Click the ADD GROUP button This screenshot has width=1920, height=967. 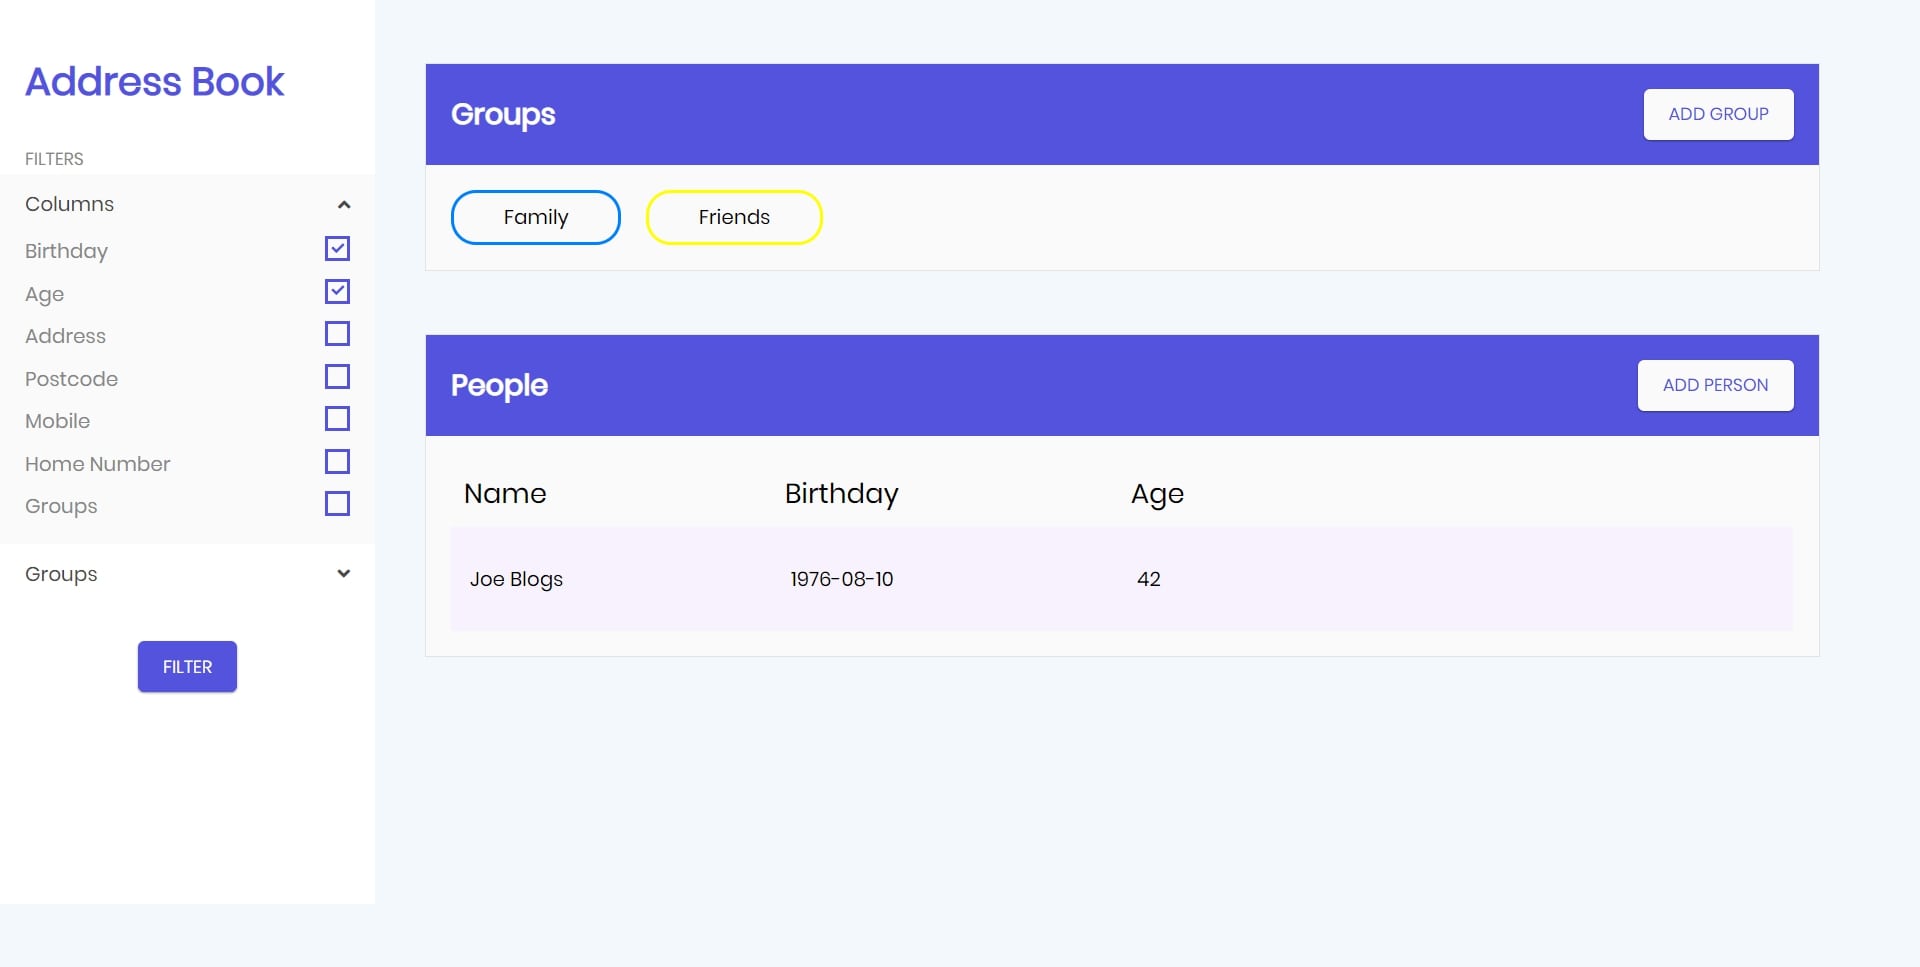click(x=1717, y=115)
